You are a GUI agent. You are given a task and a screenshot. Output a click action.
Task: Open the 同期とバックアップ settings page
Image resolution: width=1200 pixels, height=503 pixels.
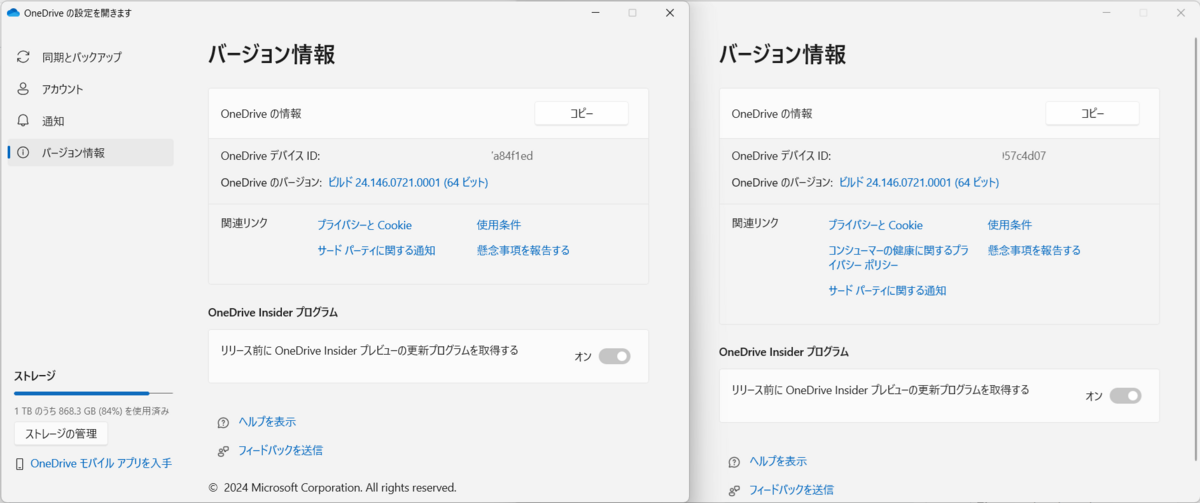[x=90, y=57]
